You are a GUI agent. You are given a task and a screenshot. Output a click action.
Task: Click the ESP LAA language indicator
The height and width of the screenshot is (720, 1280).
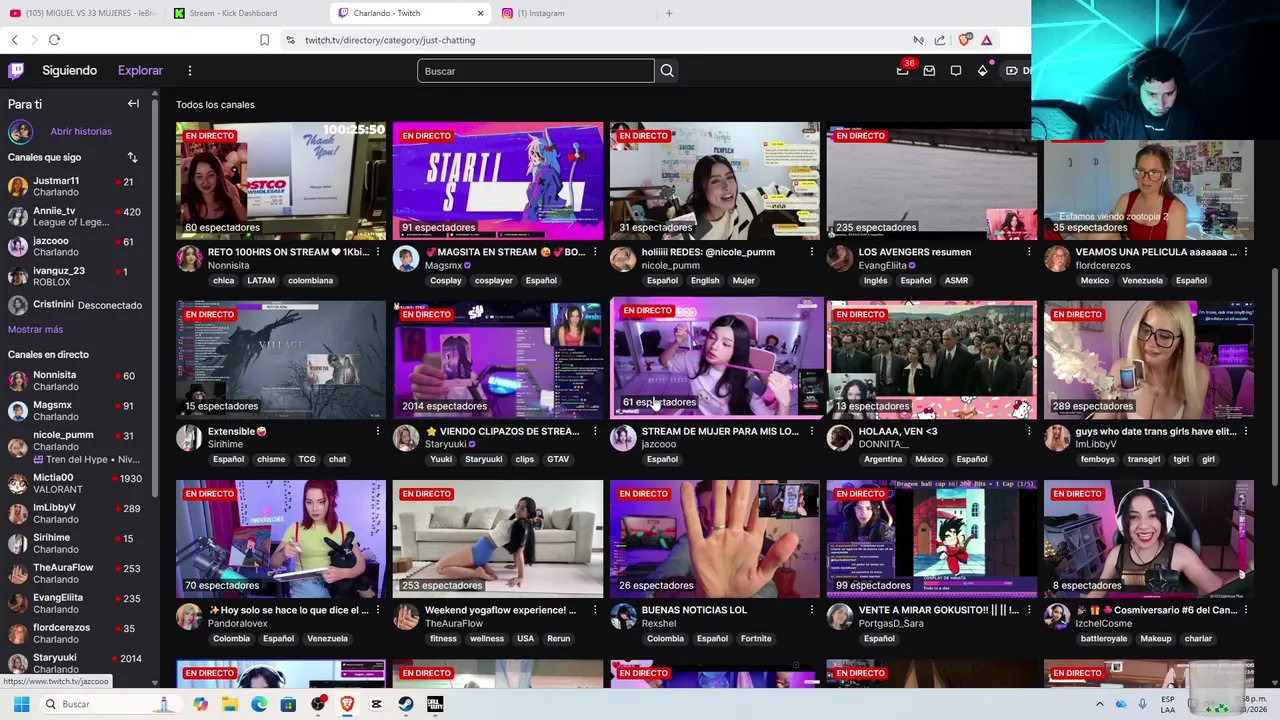pyautogui.click(x=1168, y=704)
